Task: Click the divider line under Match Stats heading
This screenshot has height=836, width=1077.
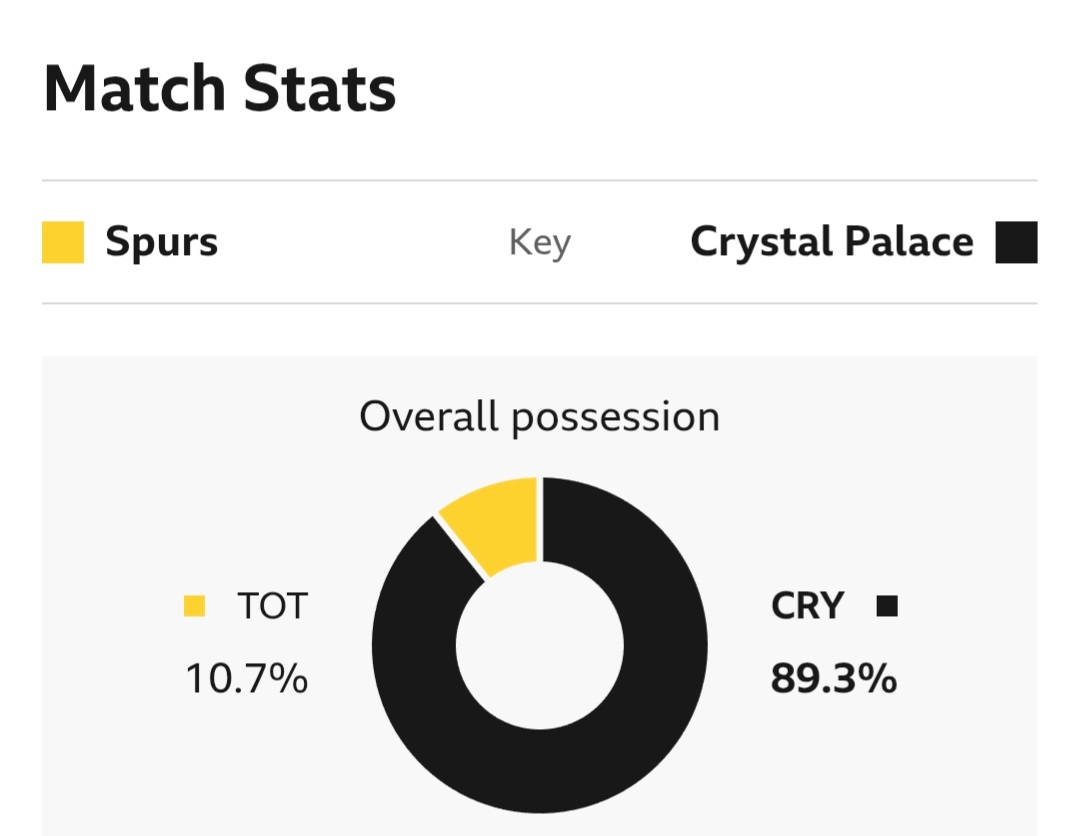Action: [x=539, y=181]
